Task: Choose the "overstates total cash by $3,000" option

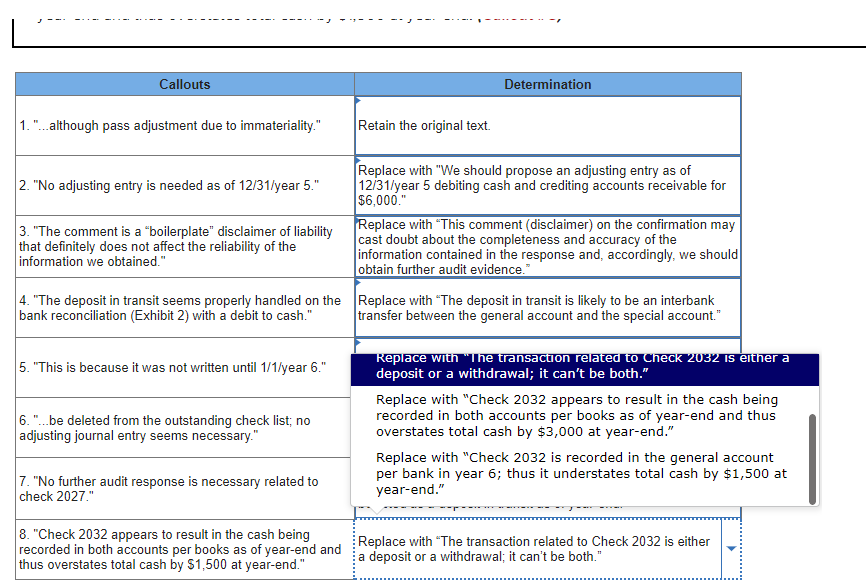Action: [x=584, y=415]
